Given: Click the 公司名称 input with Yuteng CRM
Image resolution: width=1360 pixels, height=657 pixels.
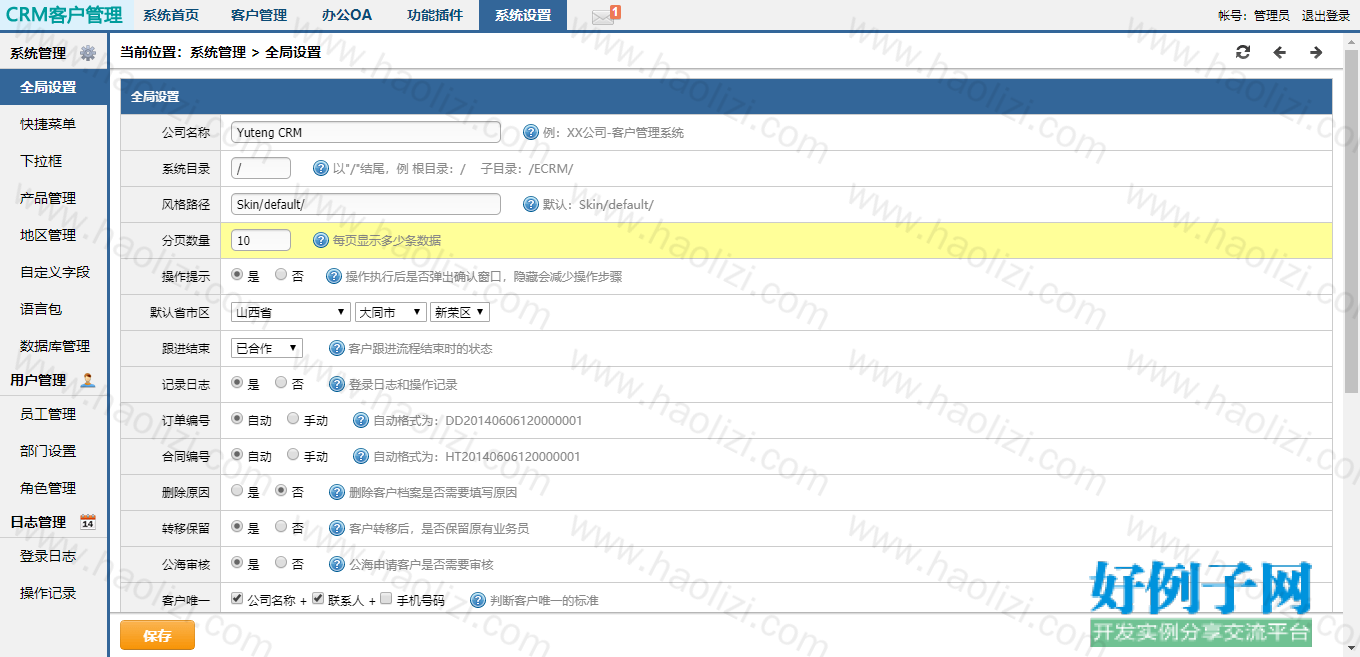Looking at the screenshot, I should [366, 132].
